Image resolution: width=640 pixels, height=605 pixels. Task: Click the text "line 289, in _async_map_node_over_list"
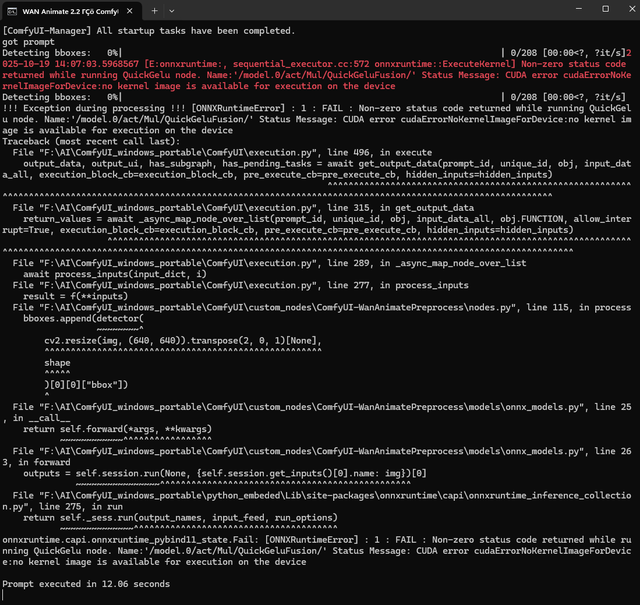point(427,263)
